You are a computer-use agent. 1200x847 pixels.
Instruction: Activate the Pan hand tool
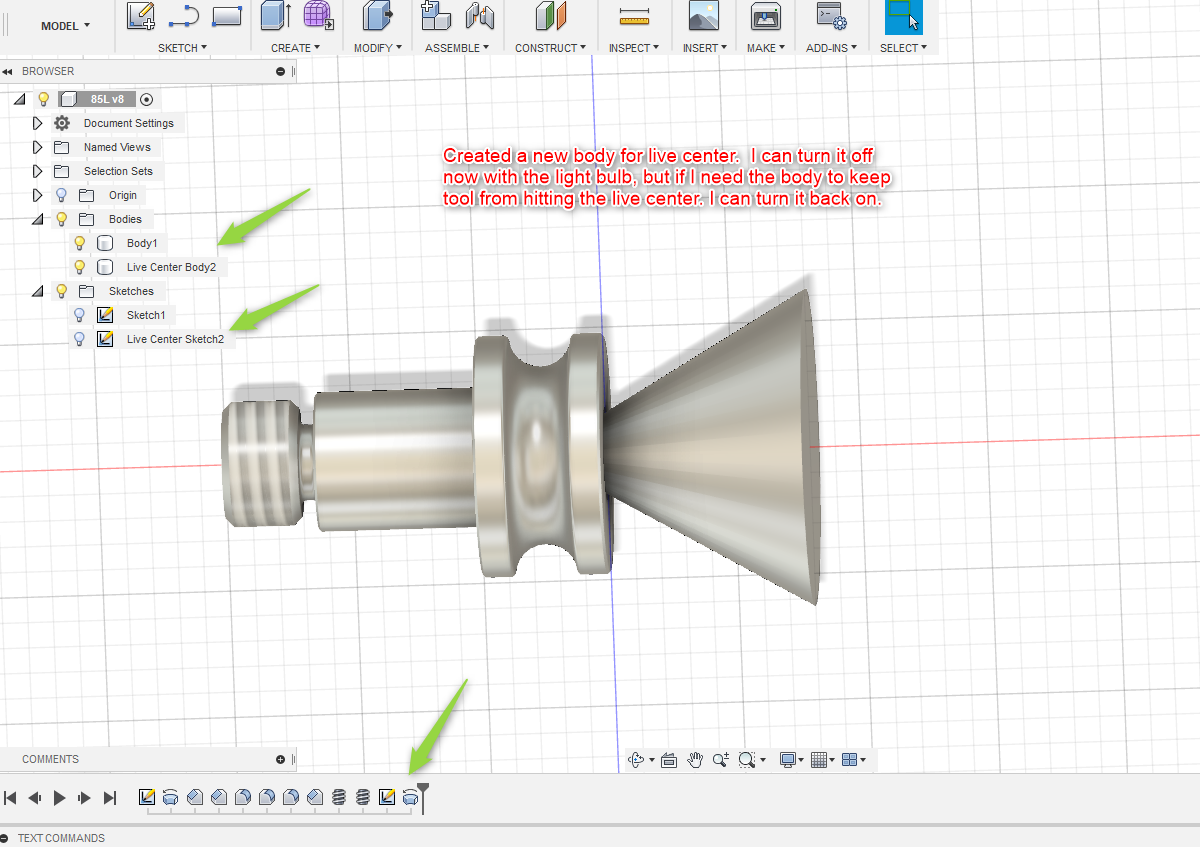695,760
